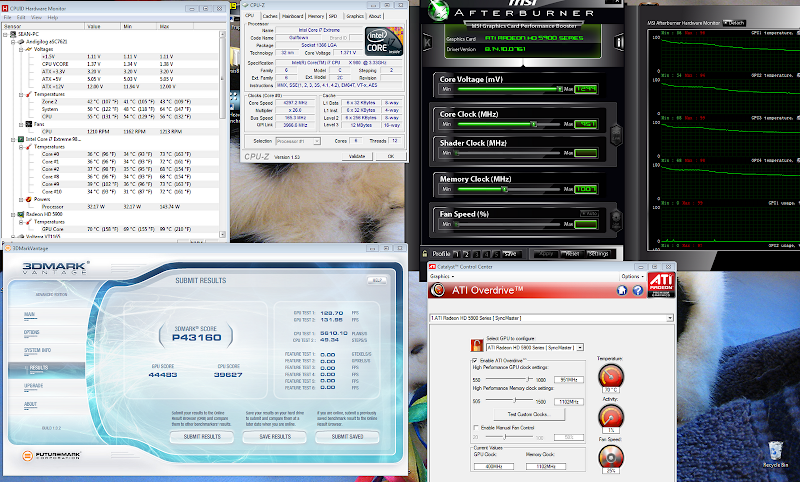Click the Core Clock value field in Afterburner
Screen dimensions: 800x482
point(586,124)
